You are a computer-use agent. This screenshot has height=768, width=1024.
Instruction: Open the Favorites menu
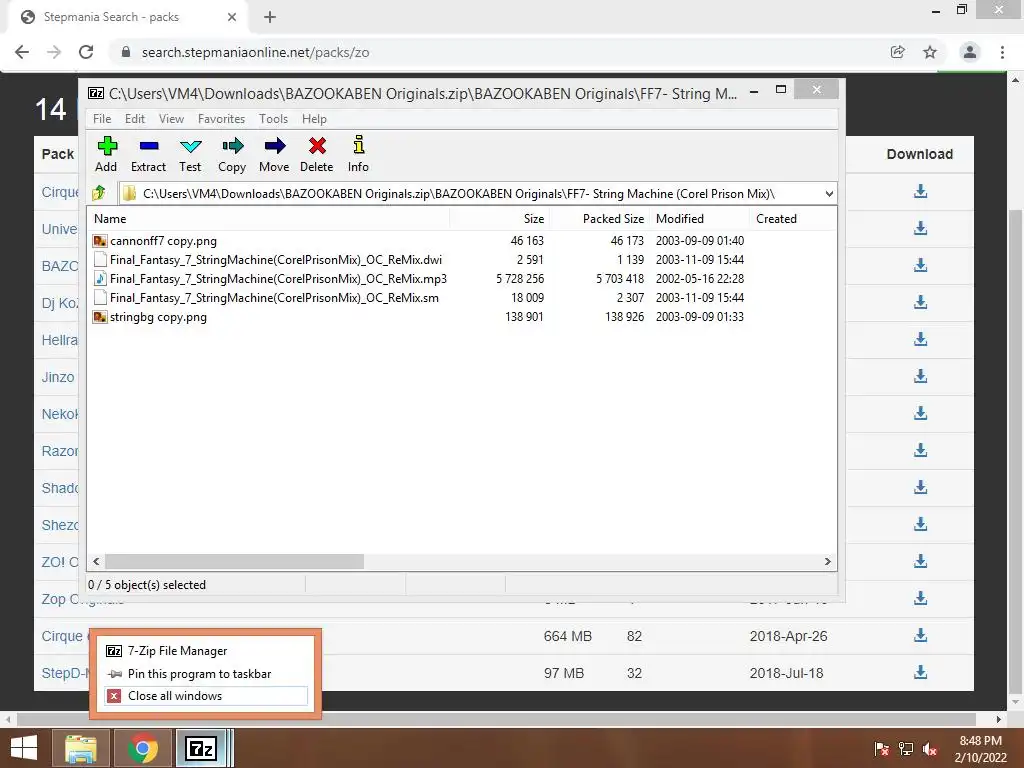click(221, 119)
